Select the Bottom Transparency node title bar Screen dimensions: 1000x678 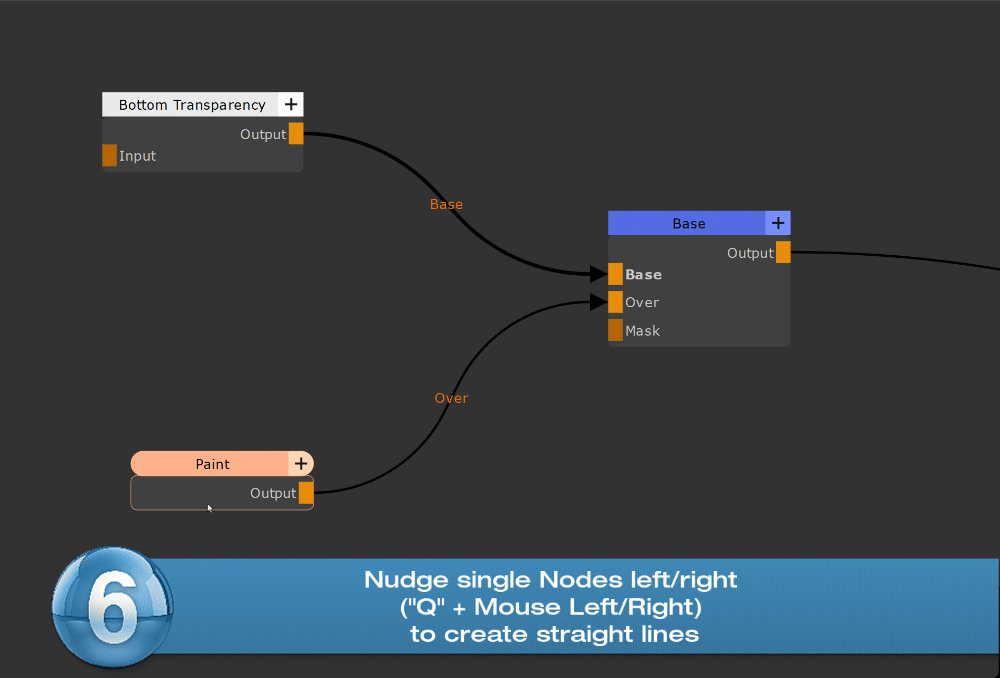tap(191, 105)
